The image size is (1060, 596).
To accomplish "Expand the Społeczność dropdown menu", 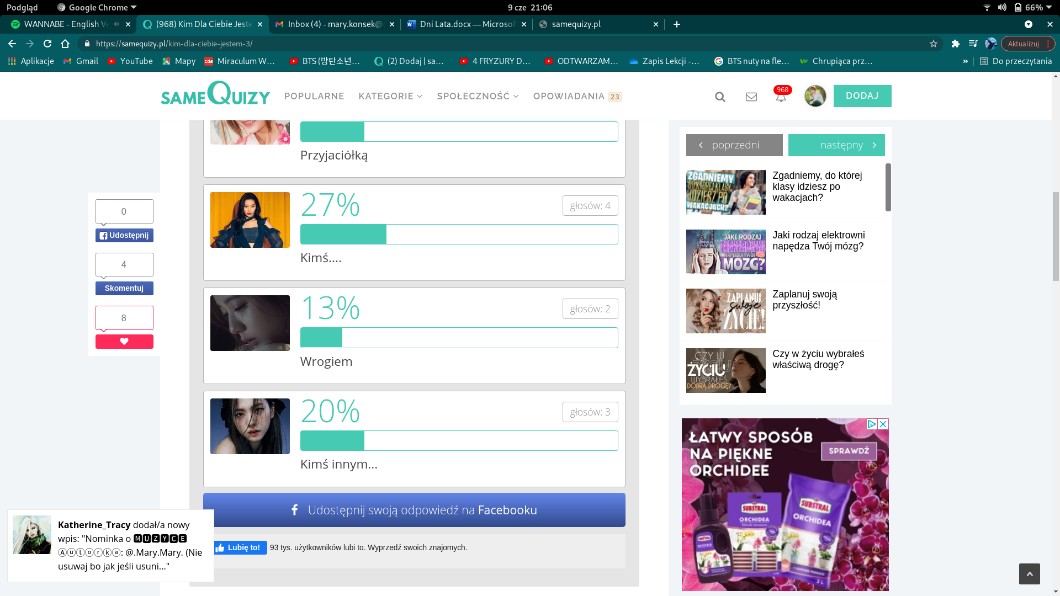I will point(477,96).
